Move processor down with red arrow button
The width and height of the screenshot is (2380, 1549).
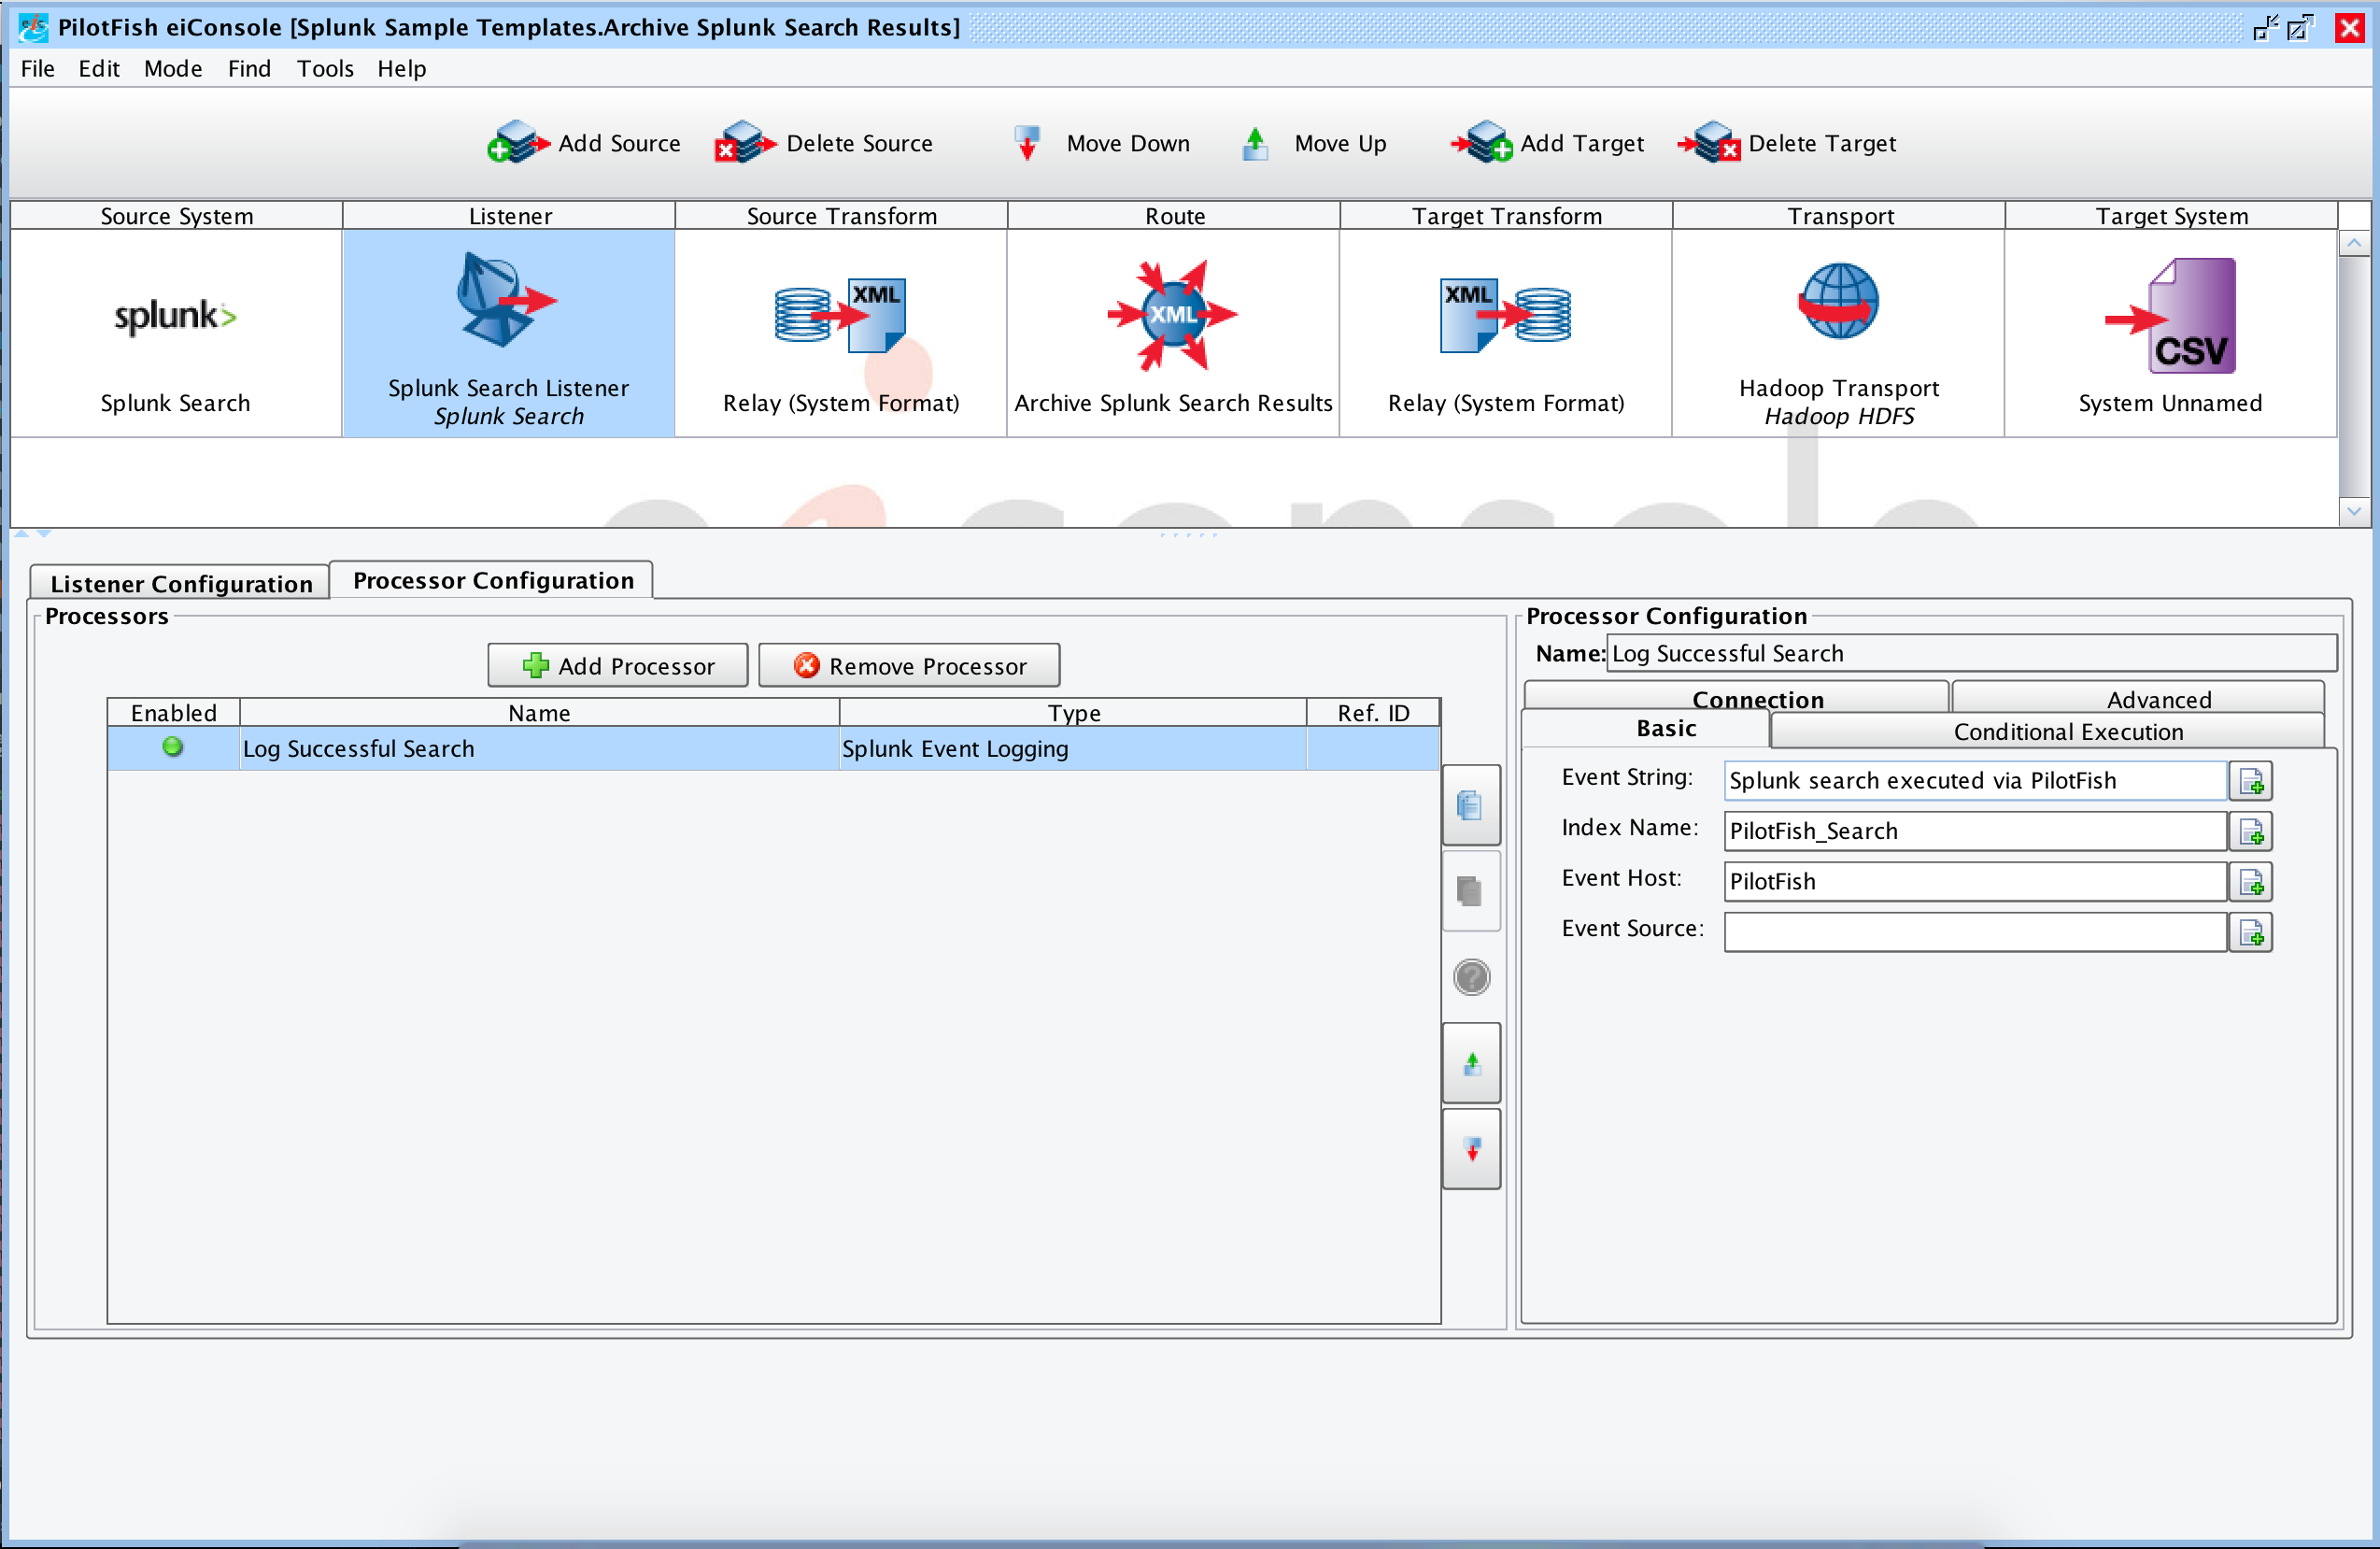(1471, 1150)
